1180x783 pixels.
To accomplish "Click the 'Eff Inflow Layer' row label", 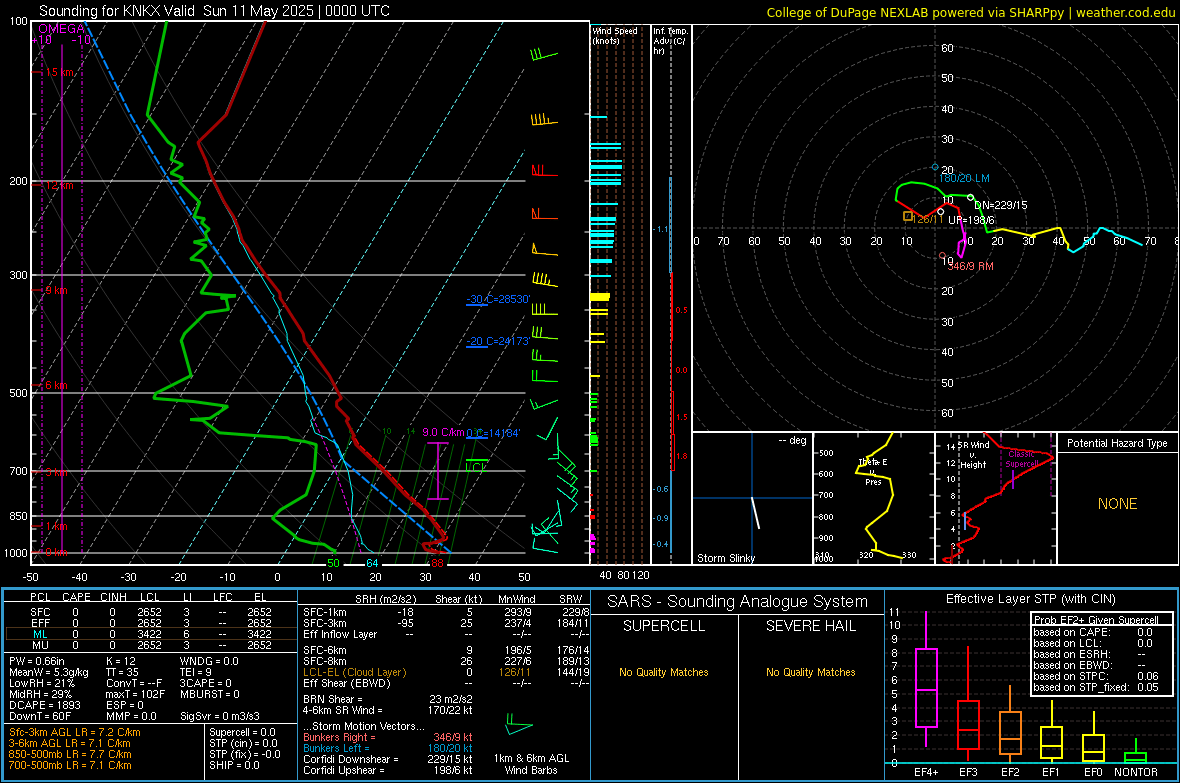I will coord(340,634).
